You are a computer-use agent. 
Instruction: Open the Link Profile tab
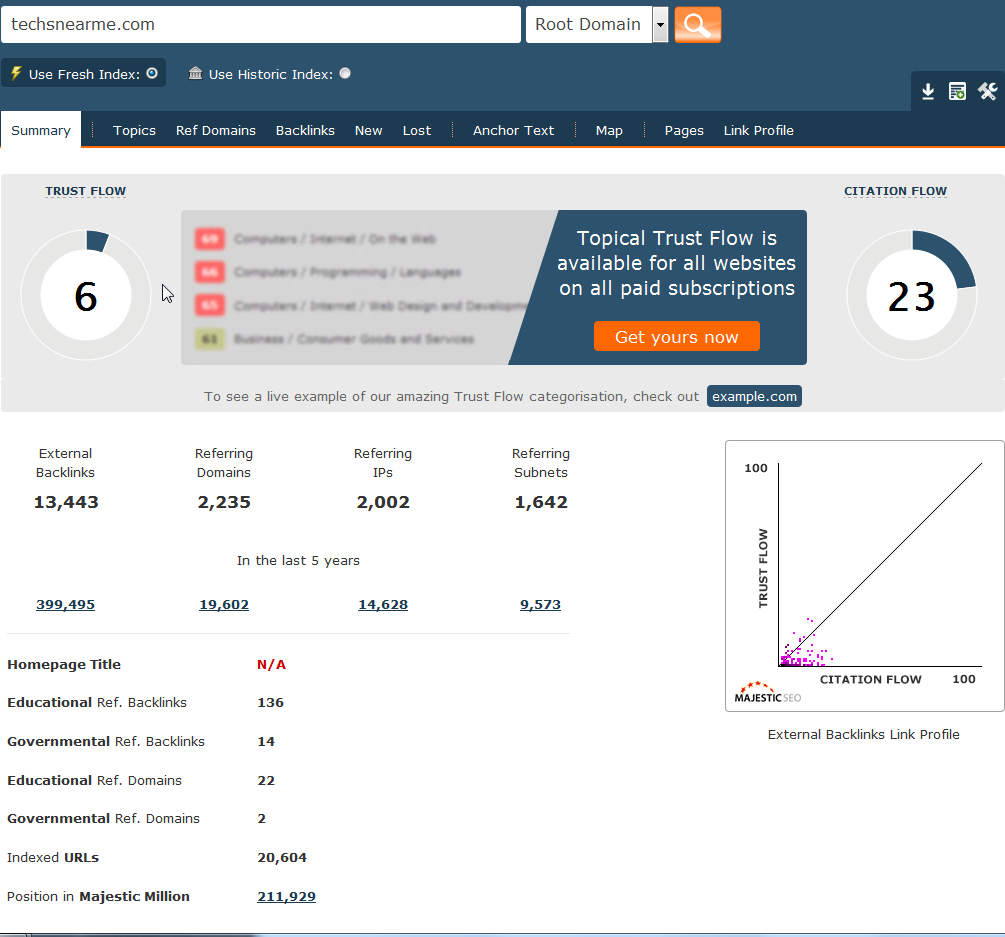pyautogui.click(x=758, y=130)
